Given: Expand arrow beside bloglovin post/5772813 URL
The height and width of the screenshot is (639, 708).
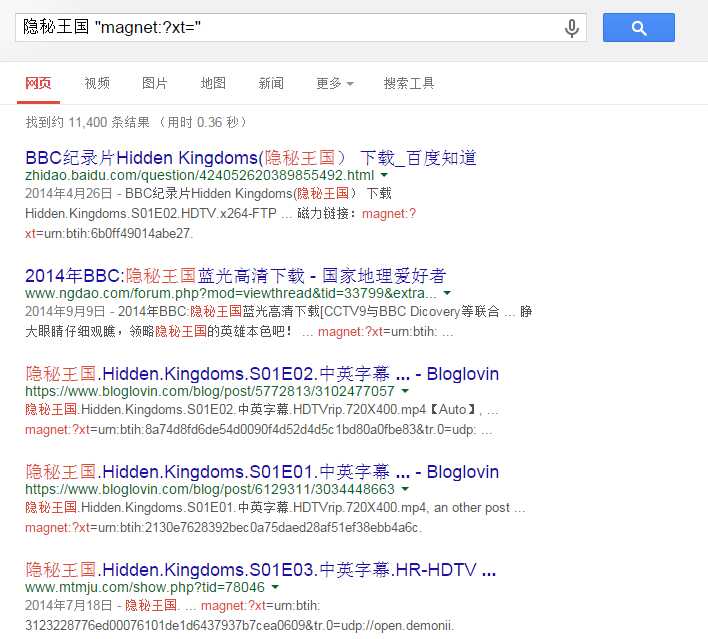Looking at the screenshot, I should [x=405, y=391].
